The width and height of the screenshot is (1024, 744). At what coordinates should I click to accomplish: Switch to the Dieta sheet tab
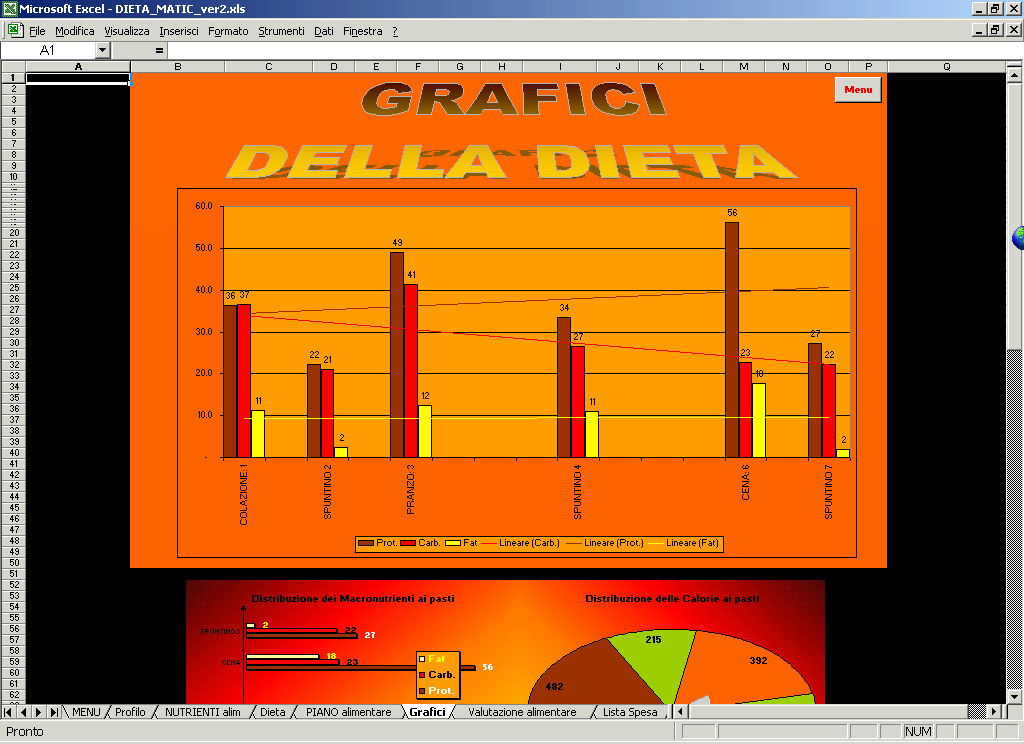[272, 712]
